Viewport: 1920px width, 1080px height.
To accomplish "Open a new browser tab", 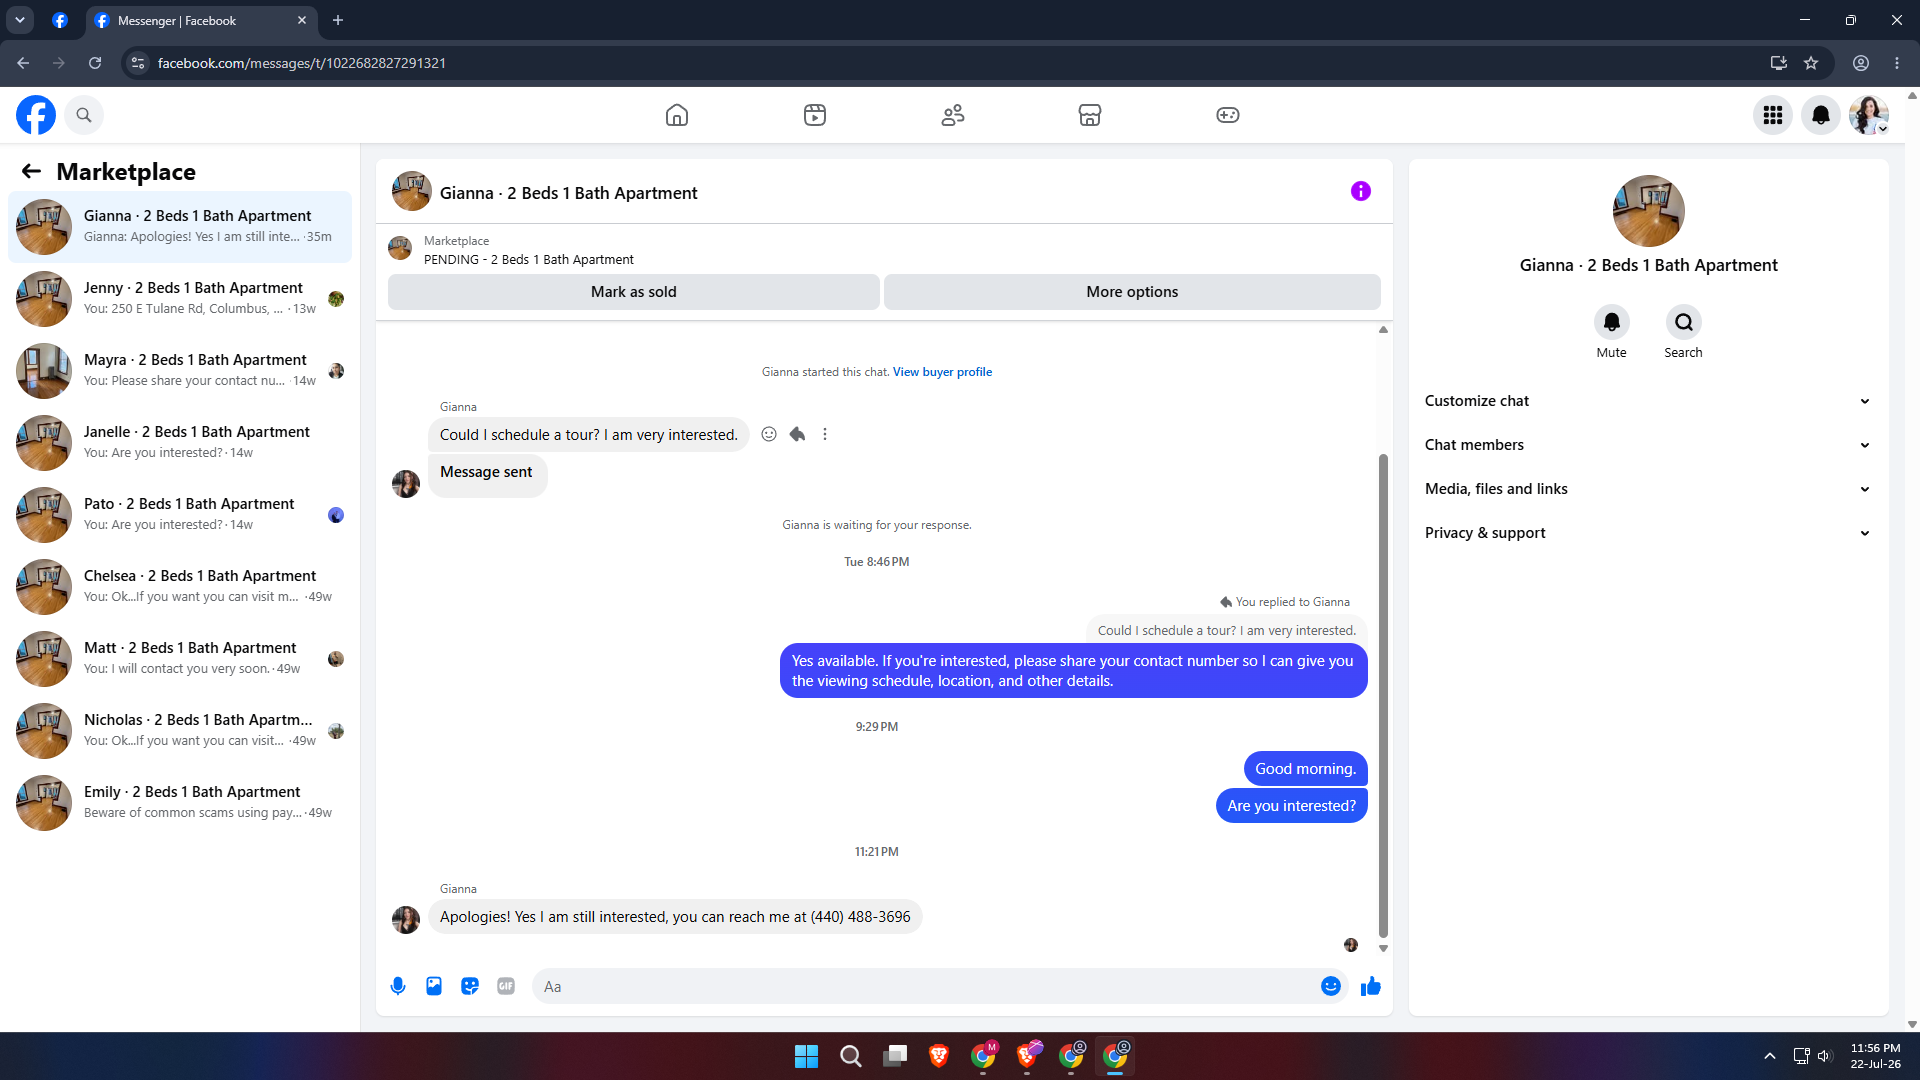I will (338, 20).
